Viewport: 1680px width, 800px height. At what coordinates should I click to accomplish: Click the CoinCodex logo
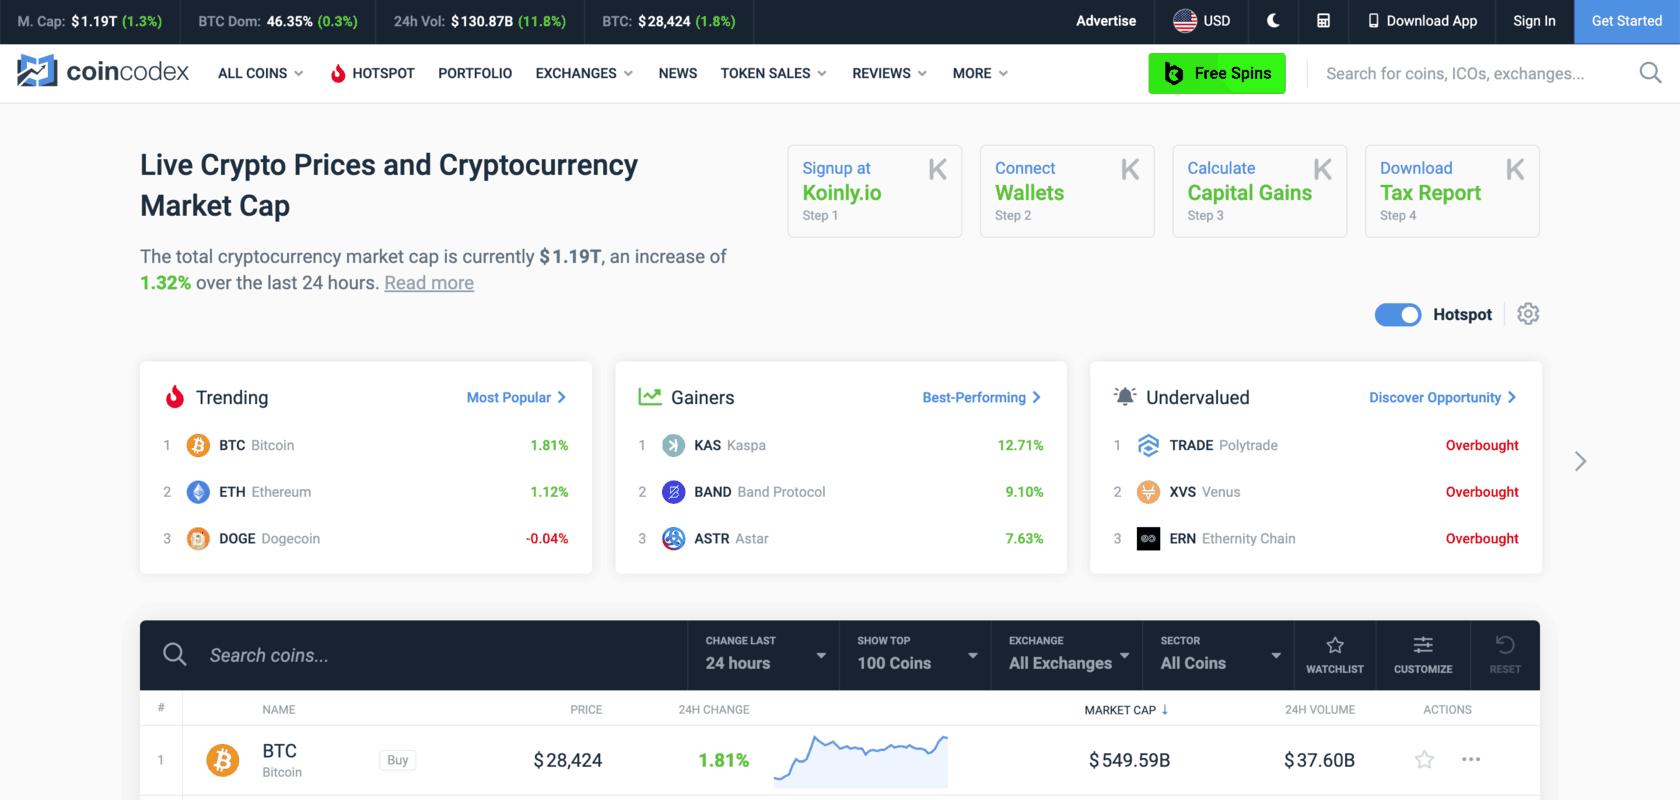[103, 71]
